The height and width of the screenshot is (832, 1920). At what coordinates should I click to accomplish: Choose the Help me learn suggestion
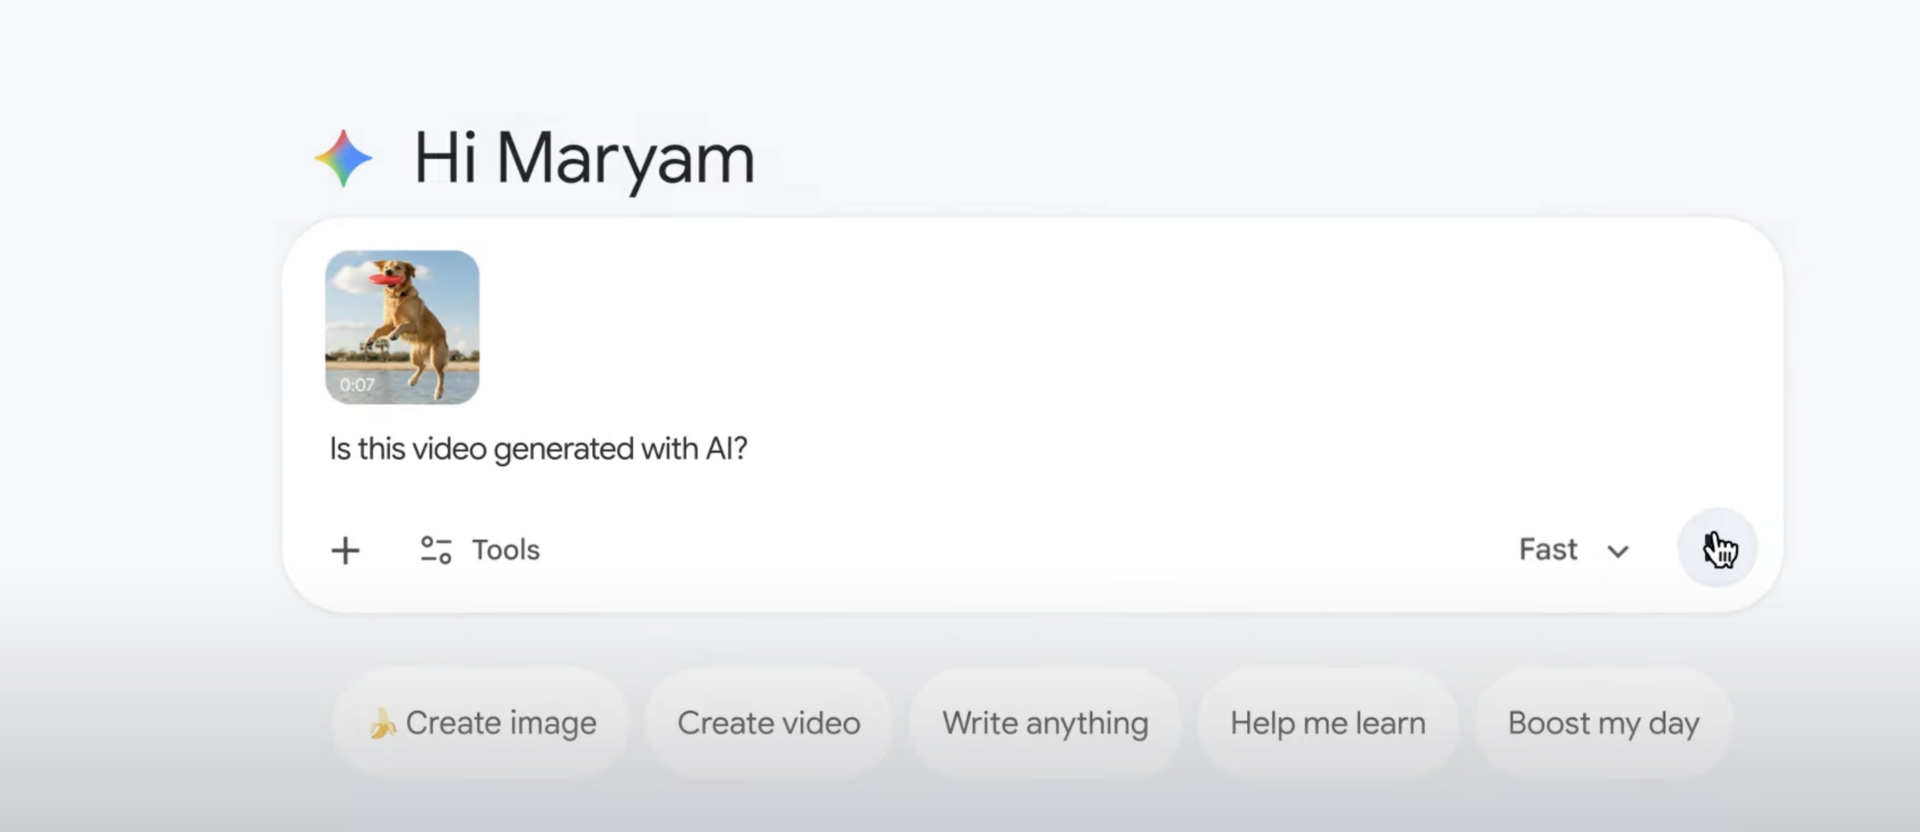coord(1328,722)
